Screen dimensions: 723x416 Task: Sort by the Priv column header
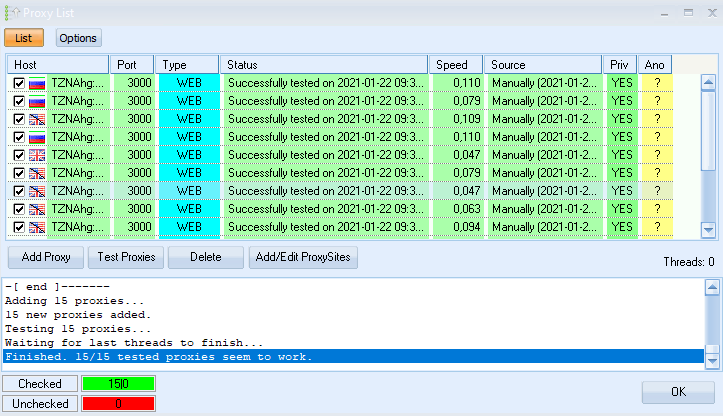point(620,65)
